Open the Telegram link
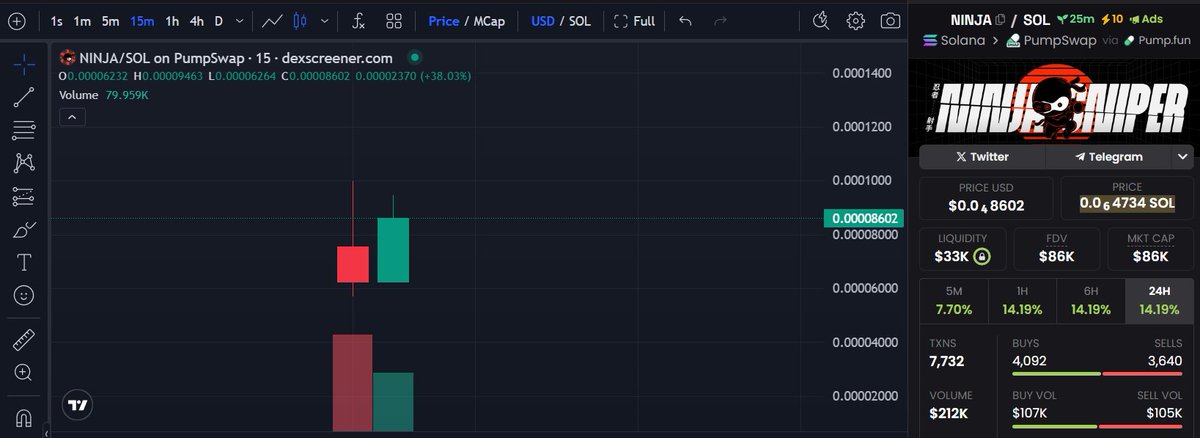Image resolution: width=1200 pixels, height=438 pixels. [1109, 157]
